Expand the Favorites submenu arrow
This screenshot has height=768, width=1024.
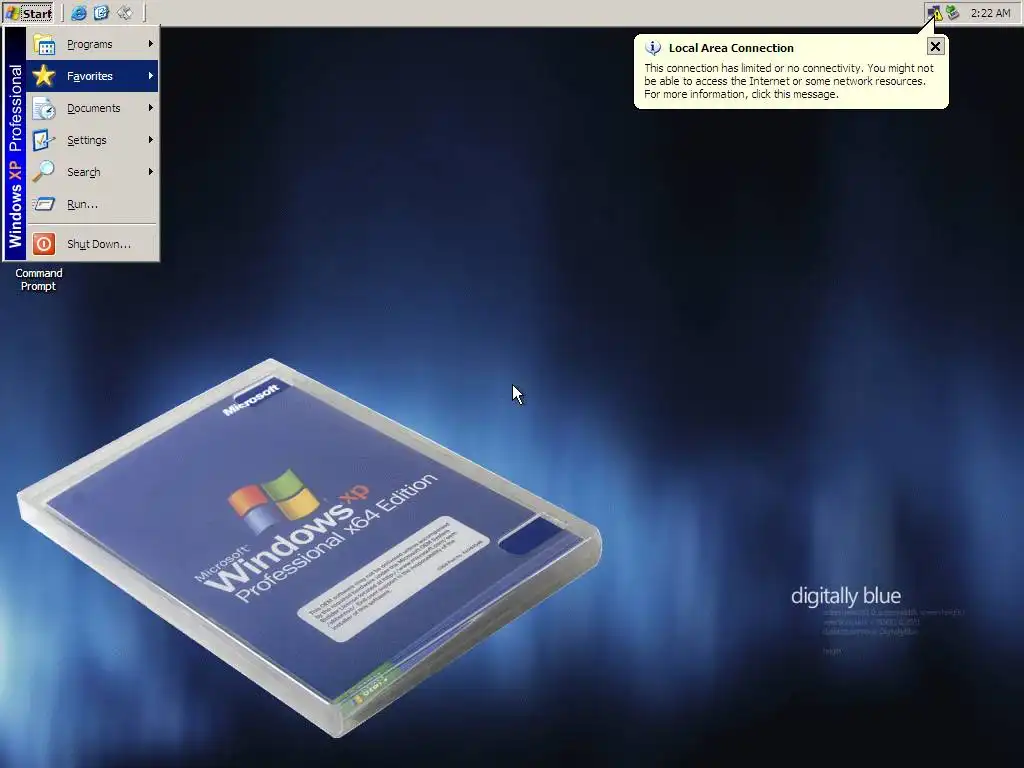pyautogui.click(x=151, y=76)
